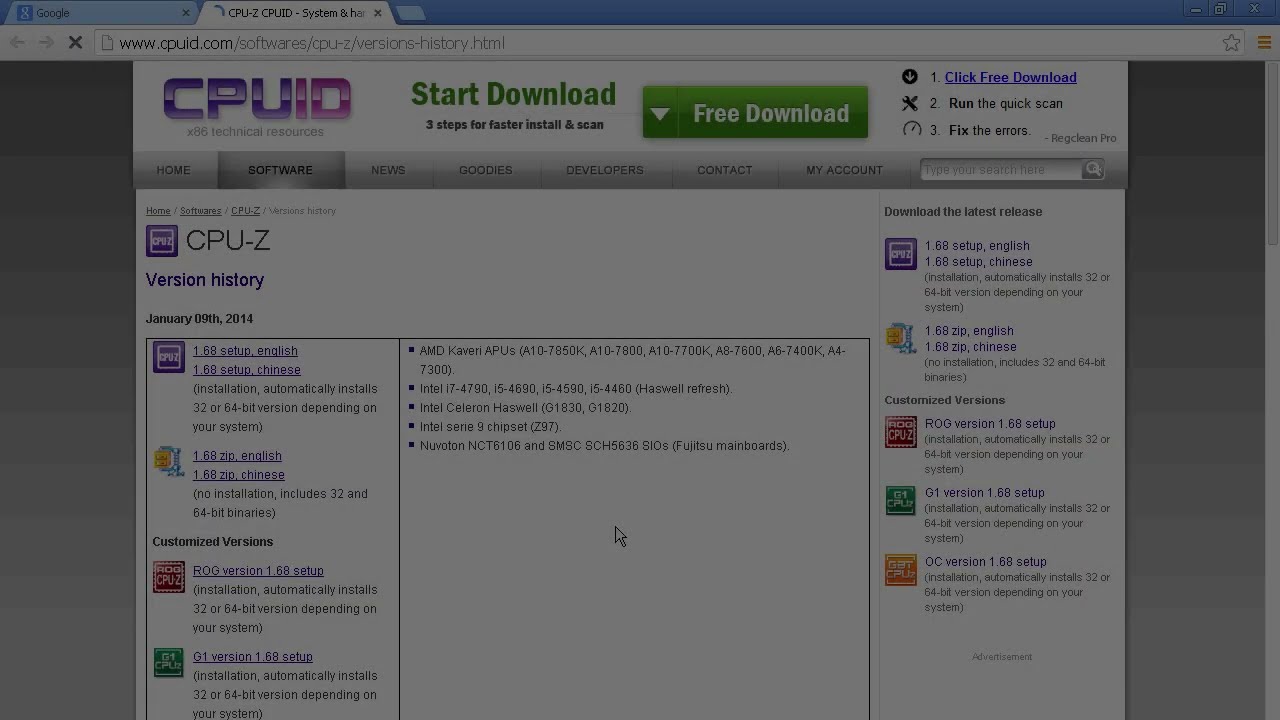This screenshot has height=720, width=1280.
Task: Click sidebar CPU-Z setup icon
Action: click(900, 254)
